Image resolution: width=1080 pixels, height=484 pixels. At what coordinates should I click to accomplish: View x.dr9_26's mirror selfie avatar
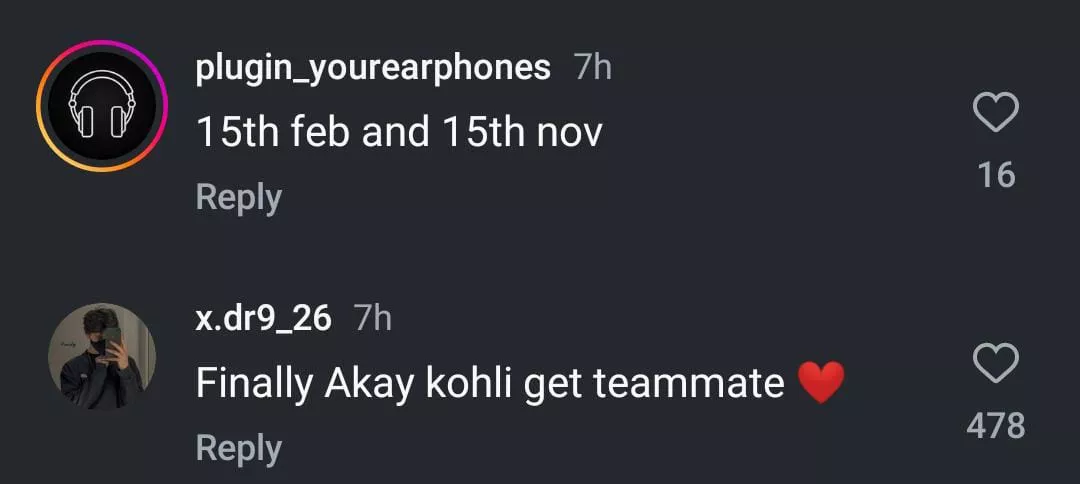[x=102, y=356]
